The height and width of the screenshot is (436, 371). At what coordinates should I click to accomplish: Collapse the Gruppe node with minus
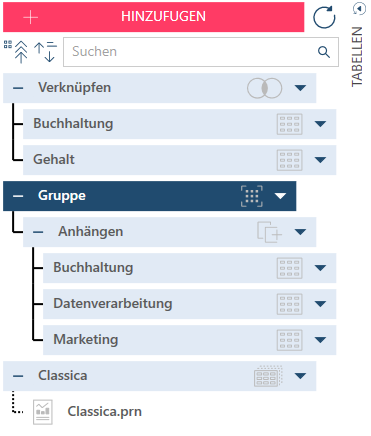pyautogui.click(x=18, y=196)
